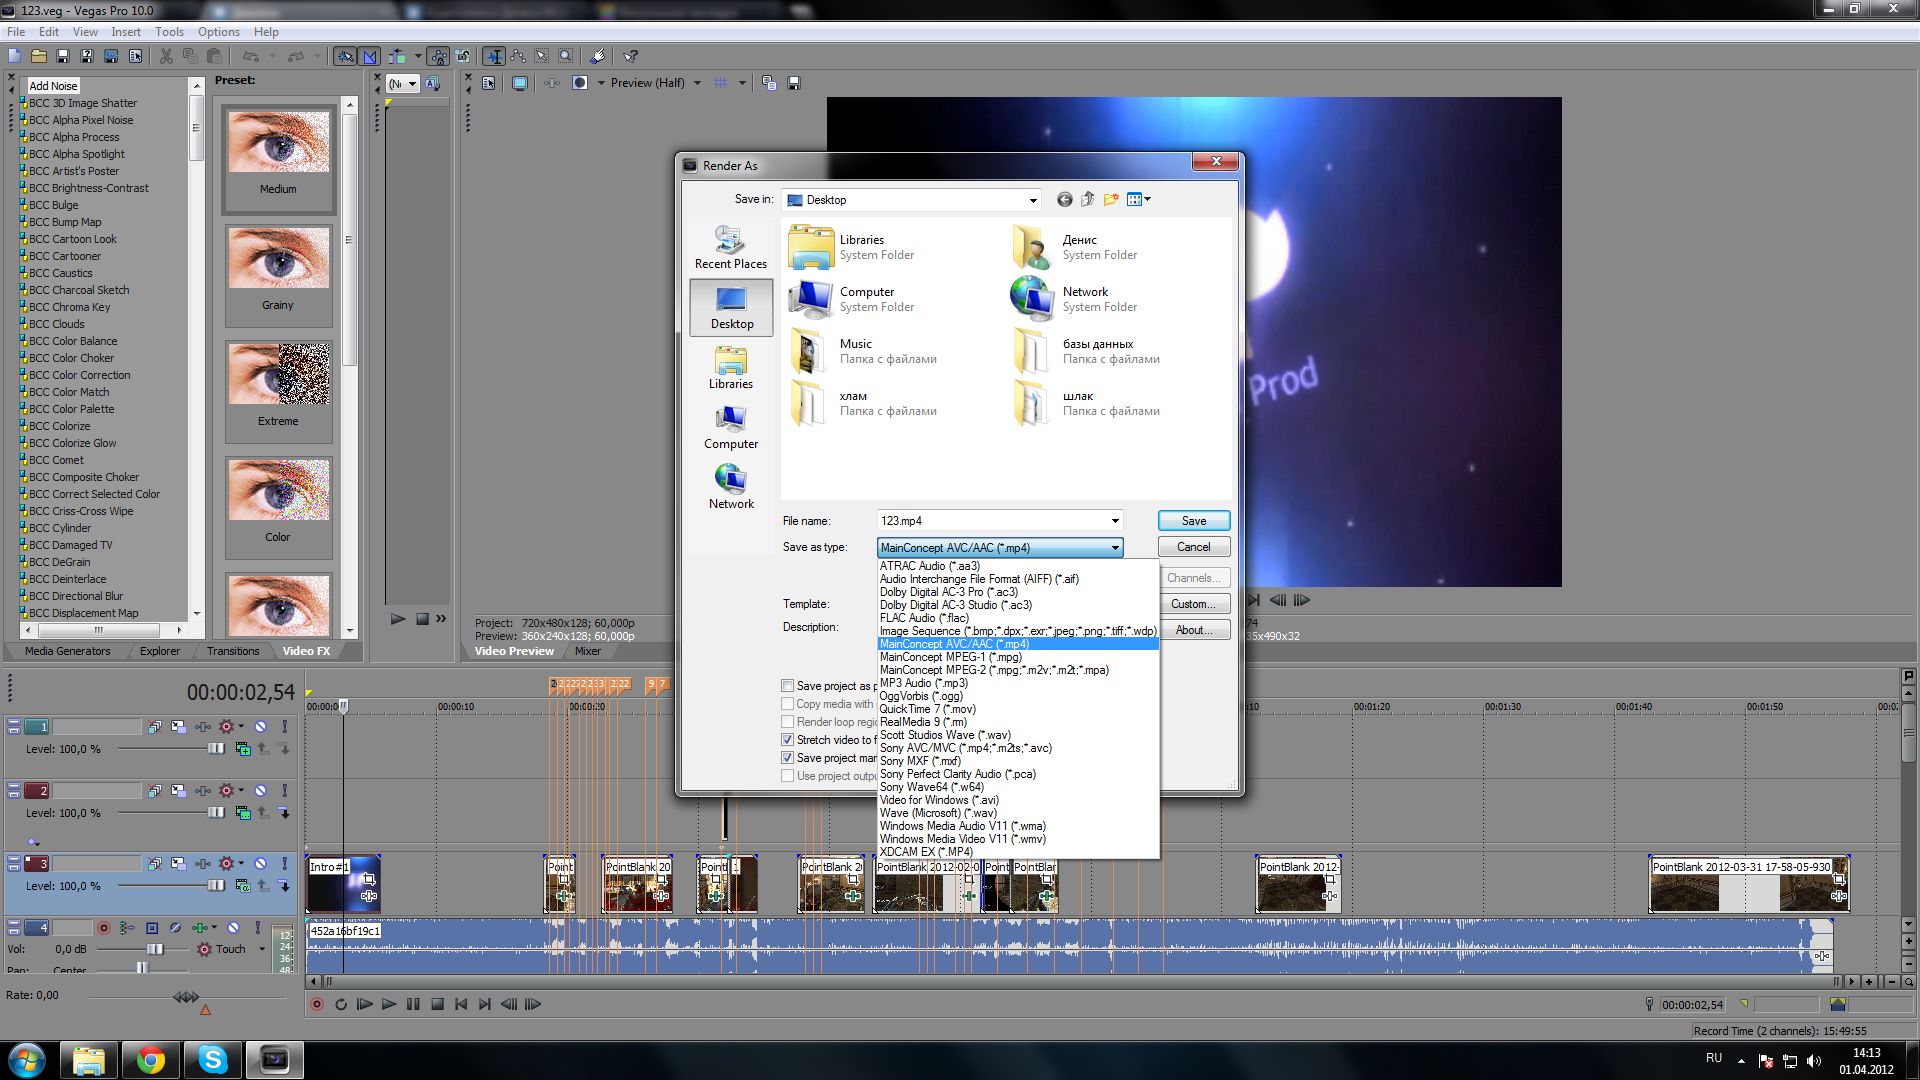Image resolution: width=1920 pixels, height=1080 pixels.
Task: Toggle the Automatic Crossfades toolbar icon
Action: pos(370,57)
